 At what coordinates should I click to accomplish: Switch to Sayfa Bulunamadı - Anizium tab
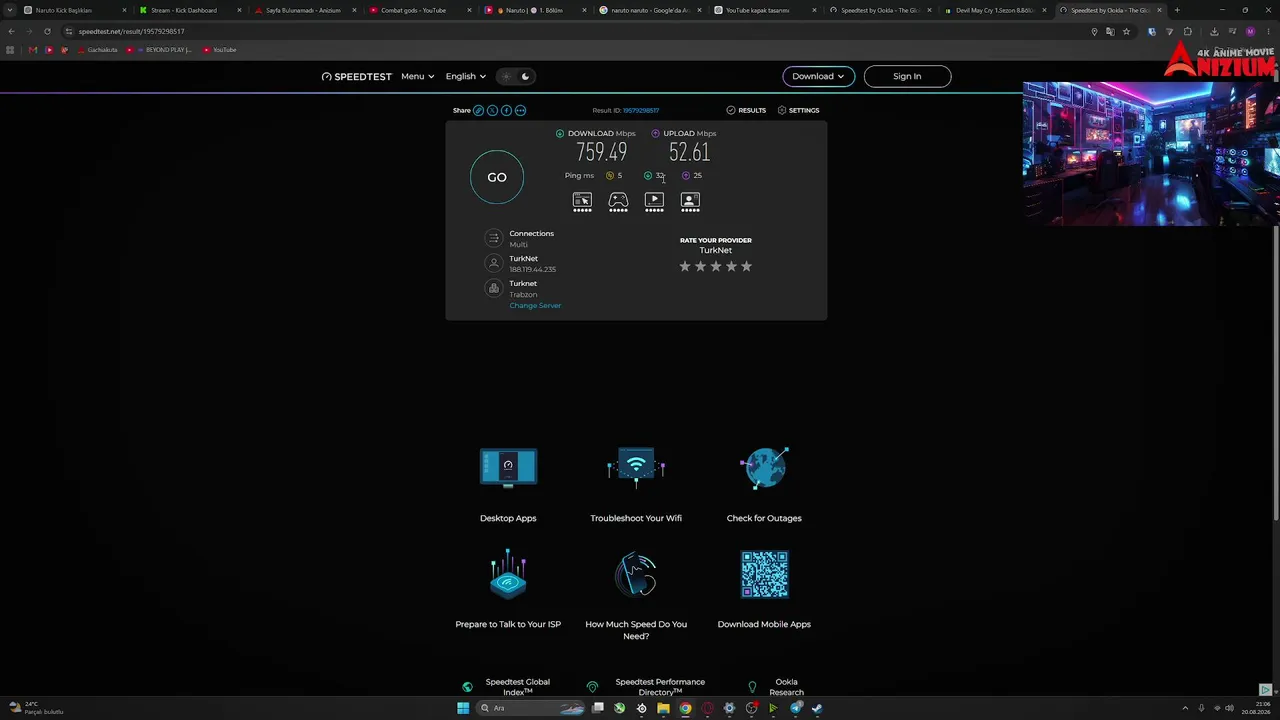(x=304, y=10)
